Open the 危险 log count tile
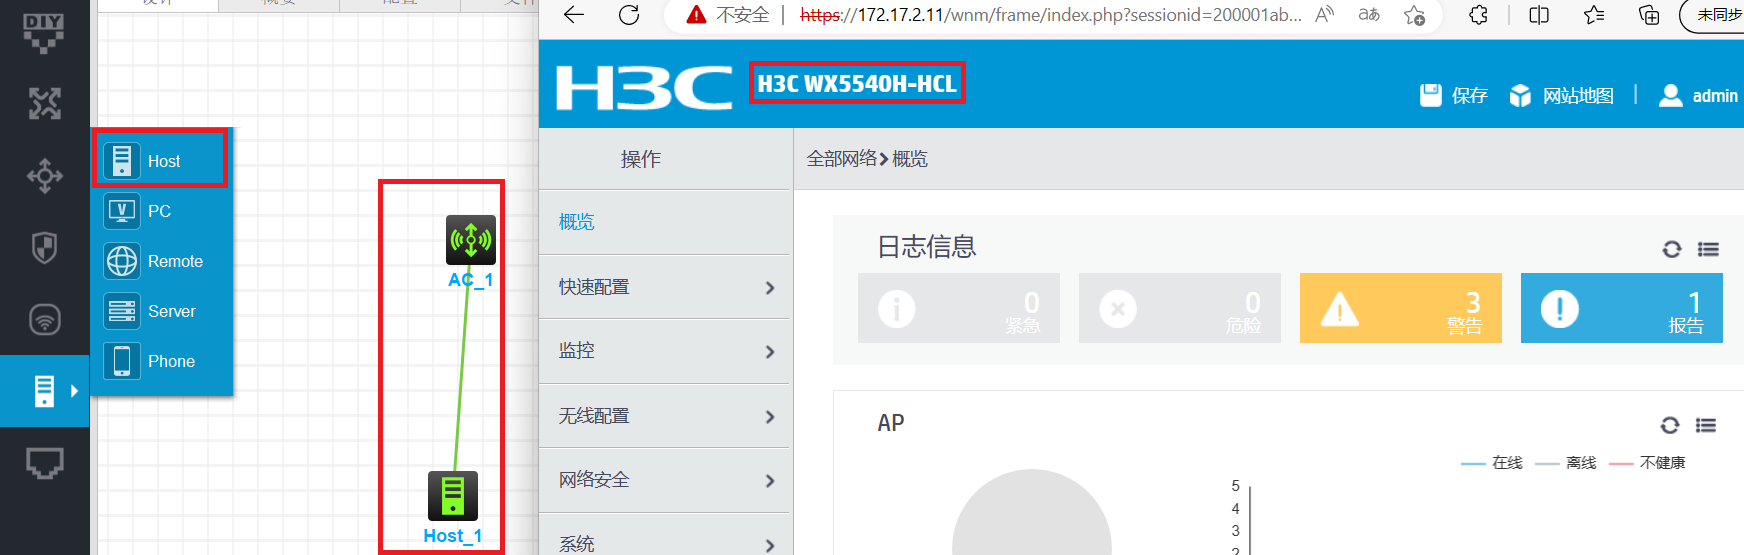 1180,308
